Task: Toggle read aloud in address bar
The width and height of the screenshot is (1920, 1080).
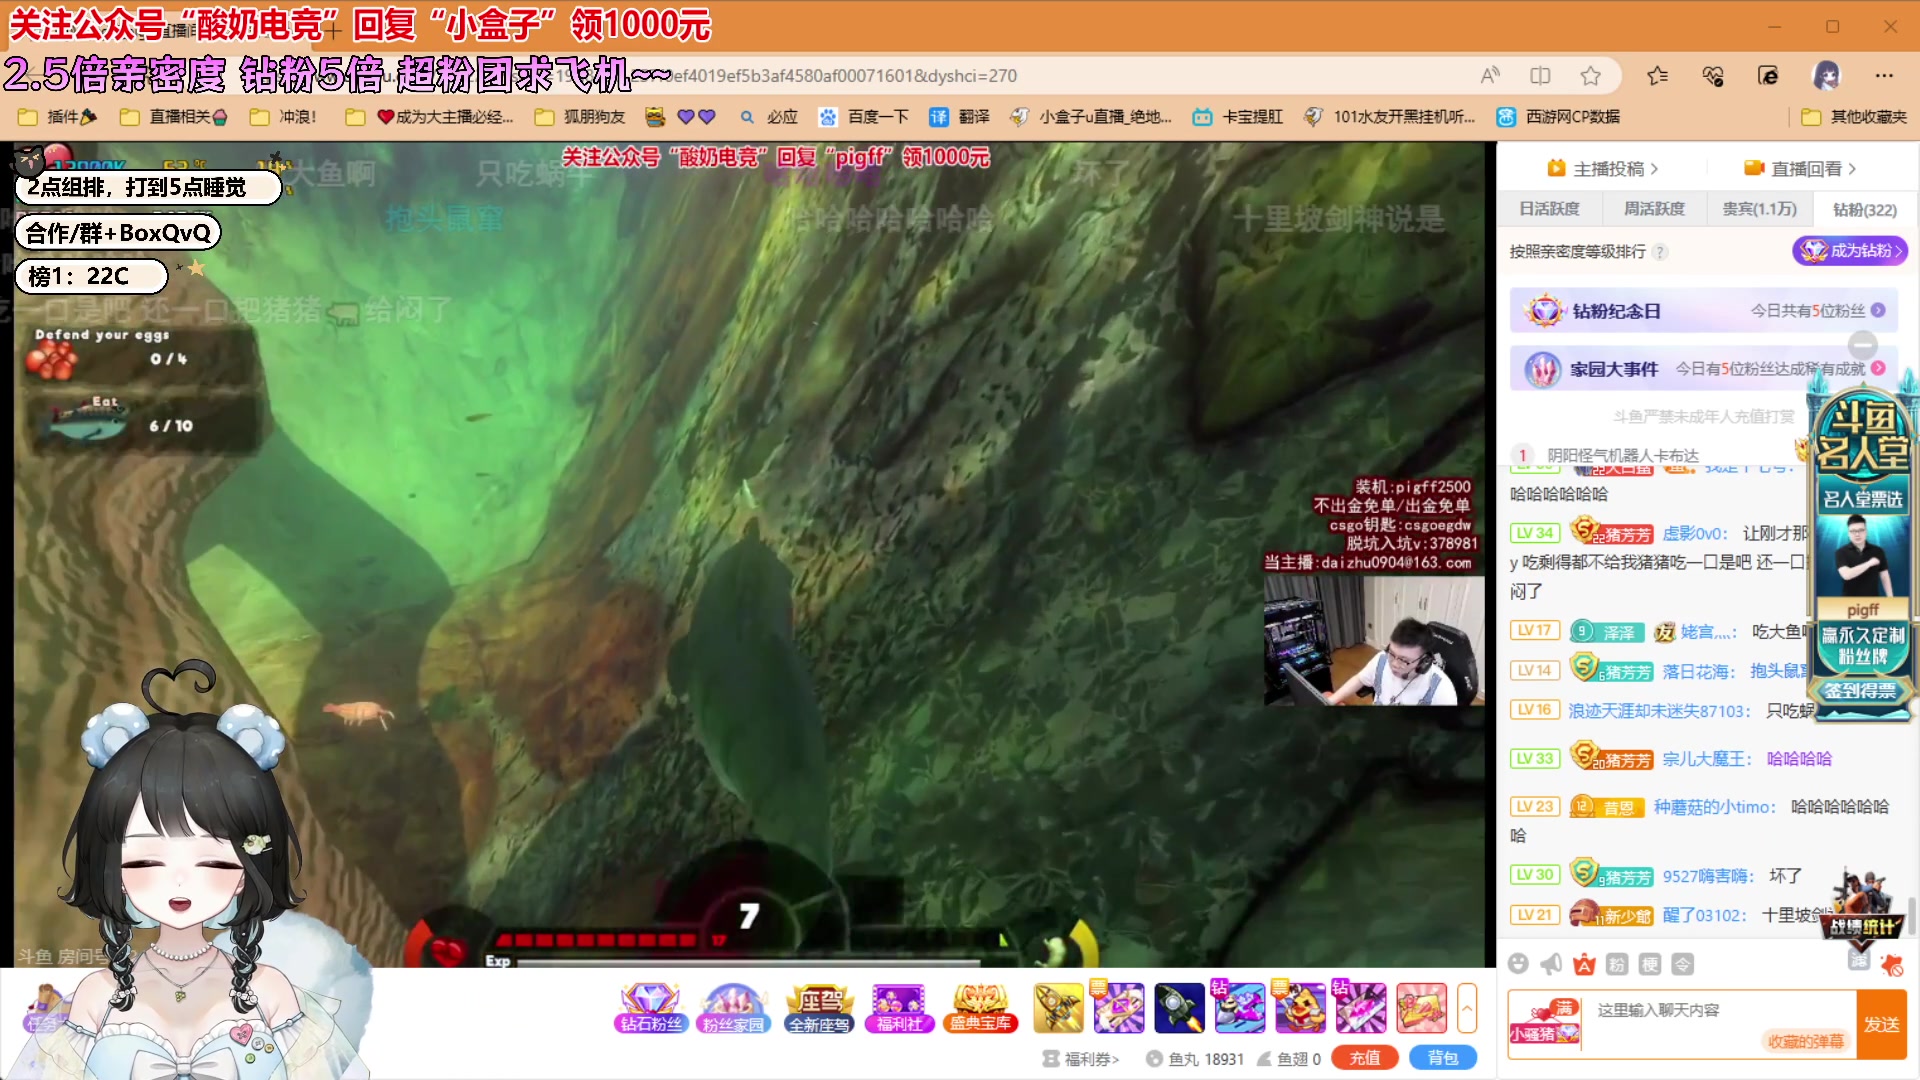Action: pos(1490,76)
